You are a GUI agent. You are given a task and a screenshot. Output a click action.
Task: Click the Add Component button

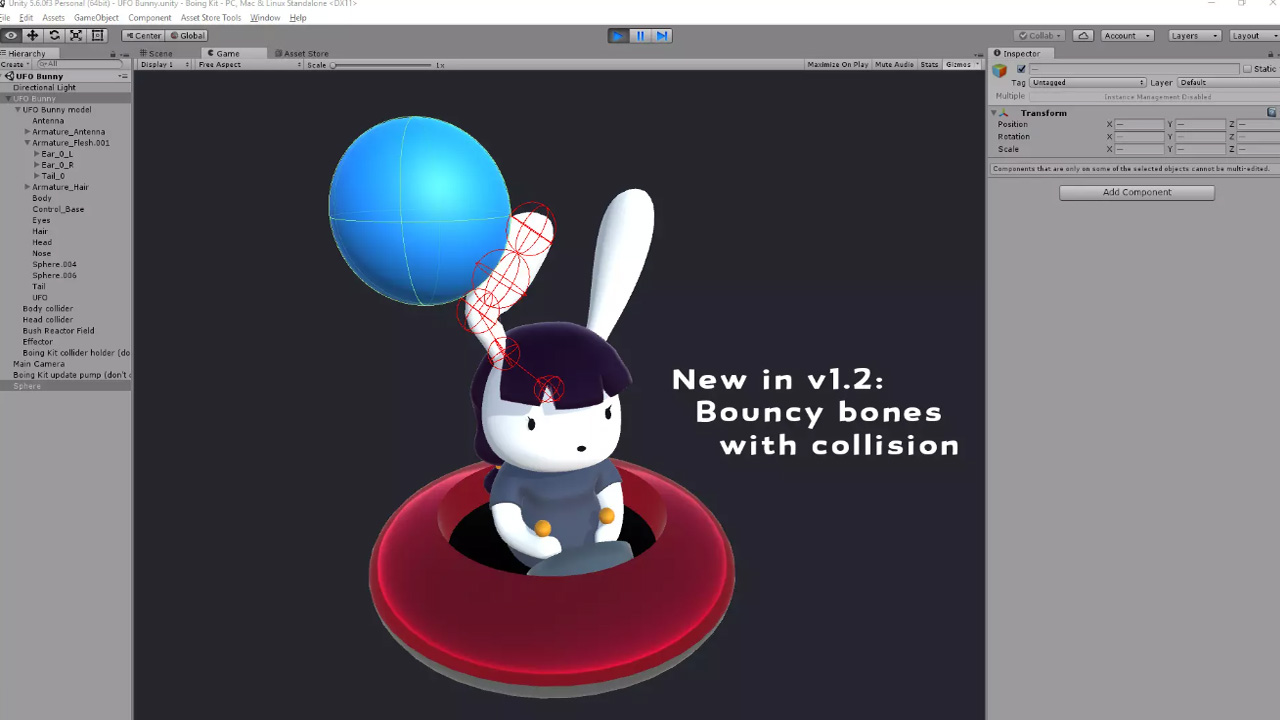point(1137,192)
